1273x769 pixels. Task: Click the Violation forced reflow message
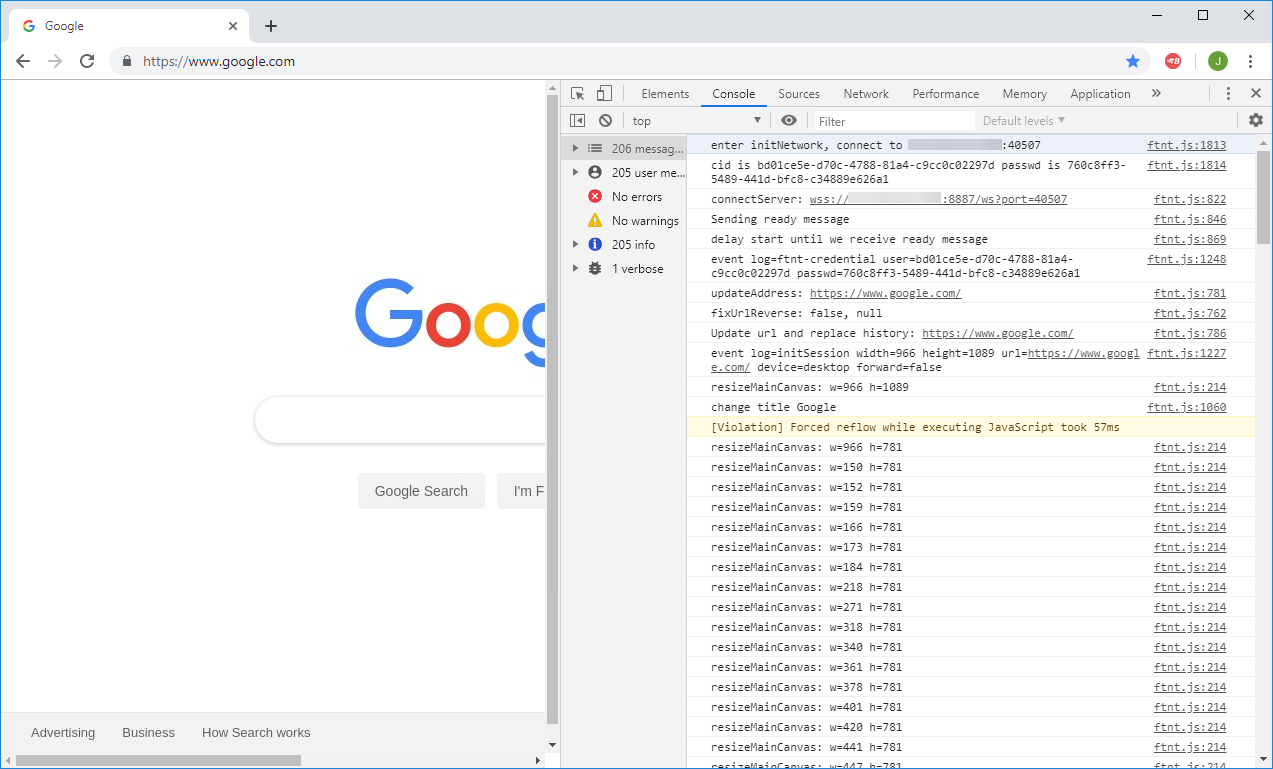click(x=915, y=427)
